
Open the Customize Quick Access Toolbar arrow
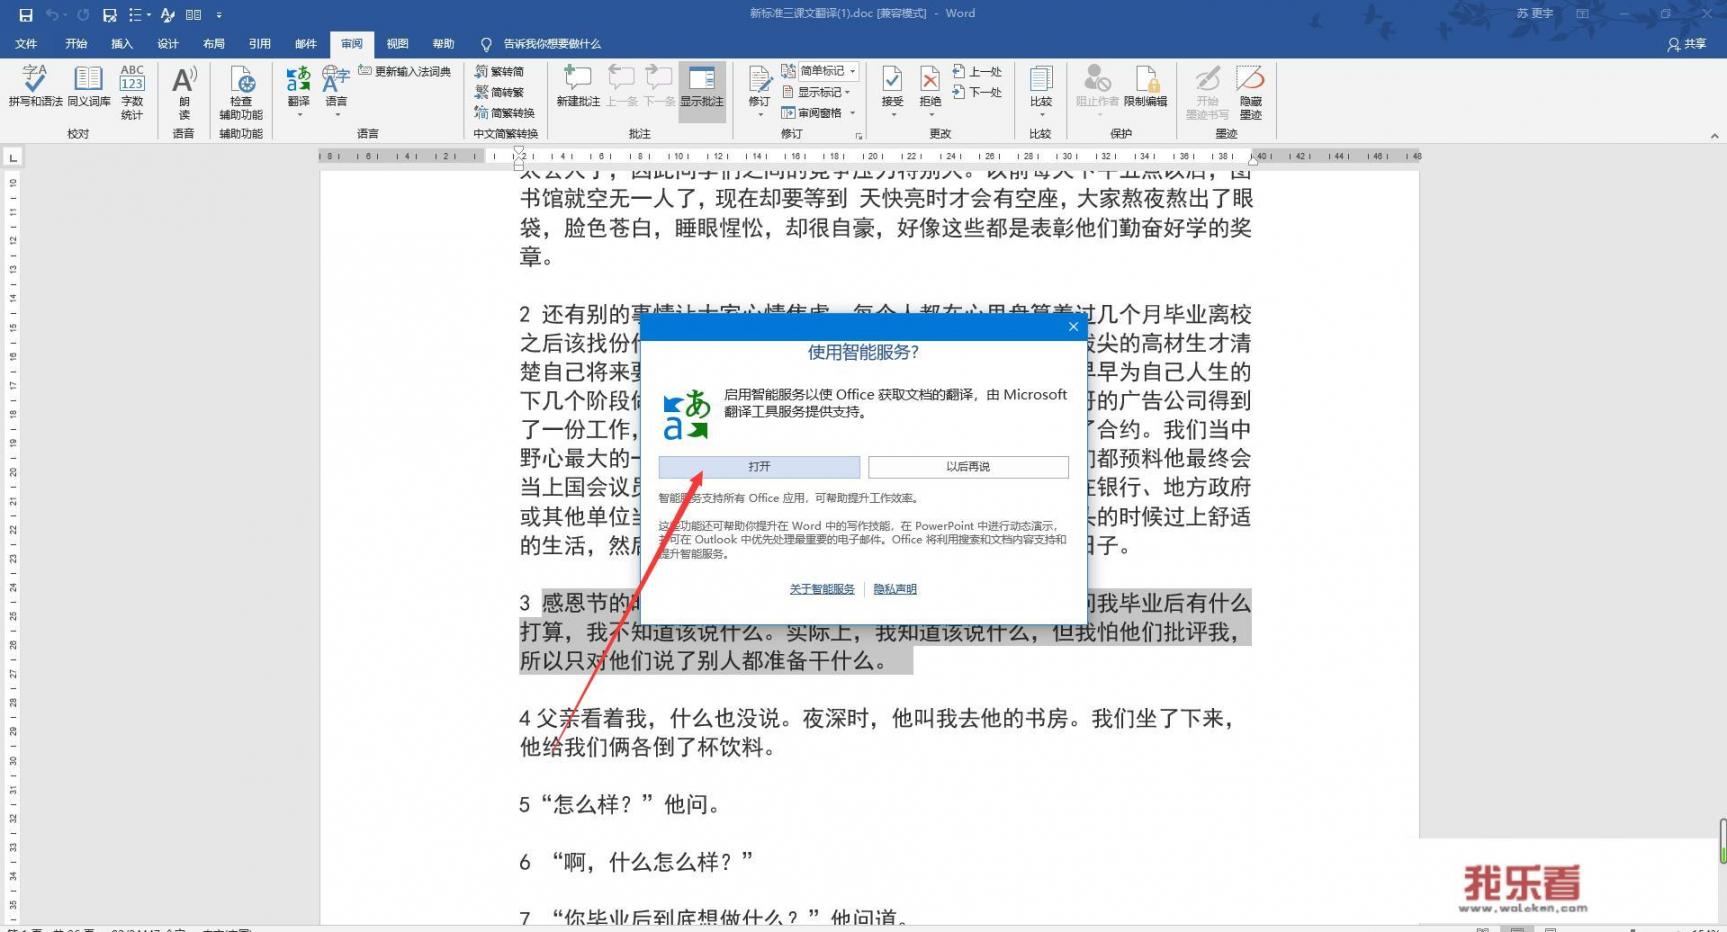219,15
